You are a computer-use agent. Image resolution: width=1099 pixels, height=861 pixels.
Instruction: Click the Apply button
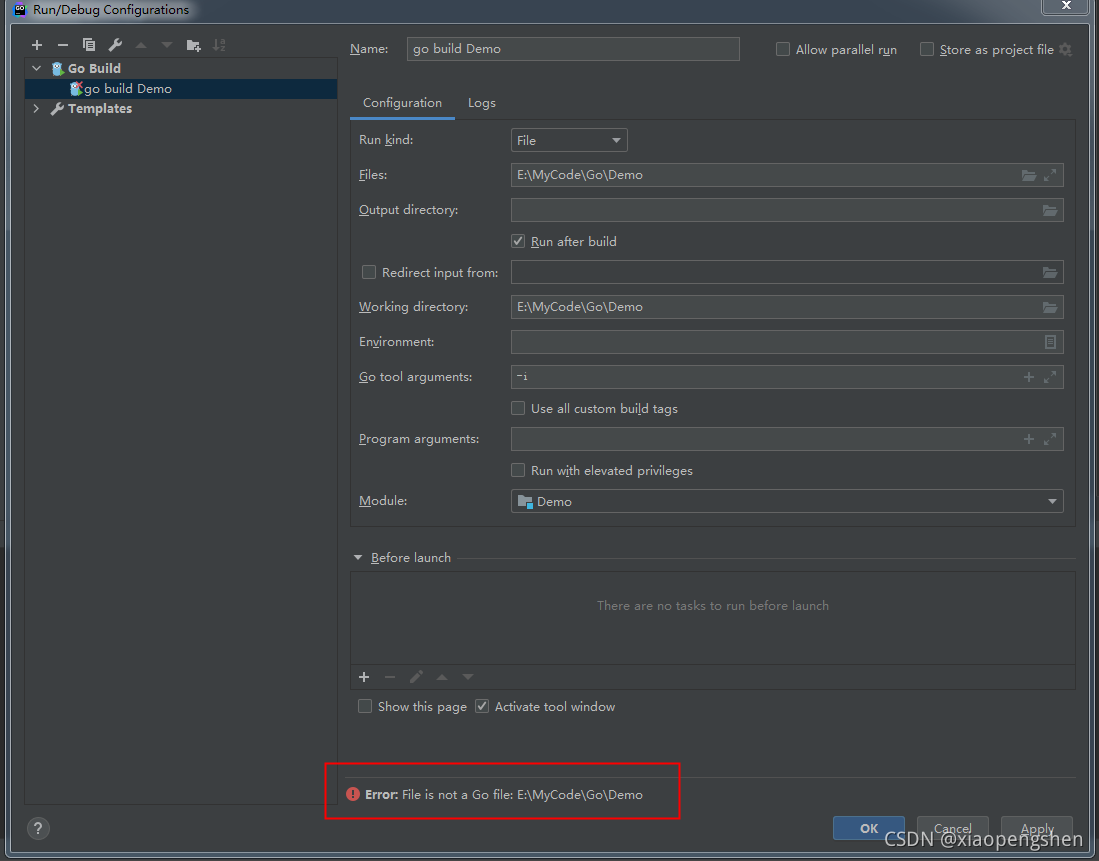click(x=1037, y=828)
